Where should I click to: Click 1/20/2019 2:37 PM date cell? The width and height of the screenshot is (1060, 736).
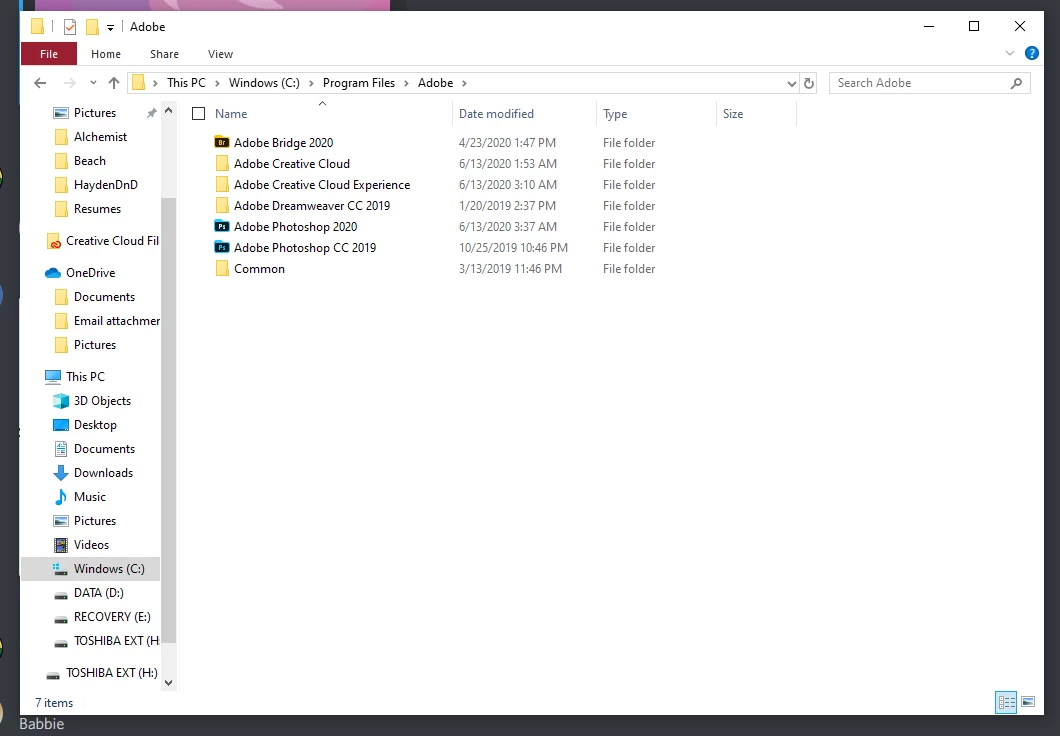pyautogui.click(x=507, y=205)
